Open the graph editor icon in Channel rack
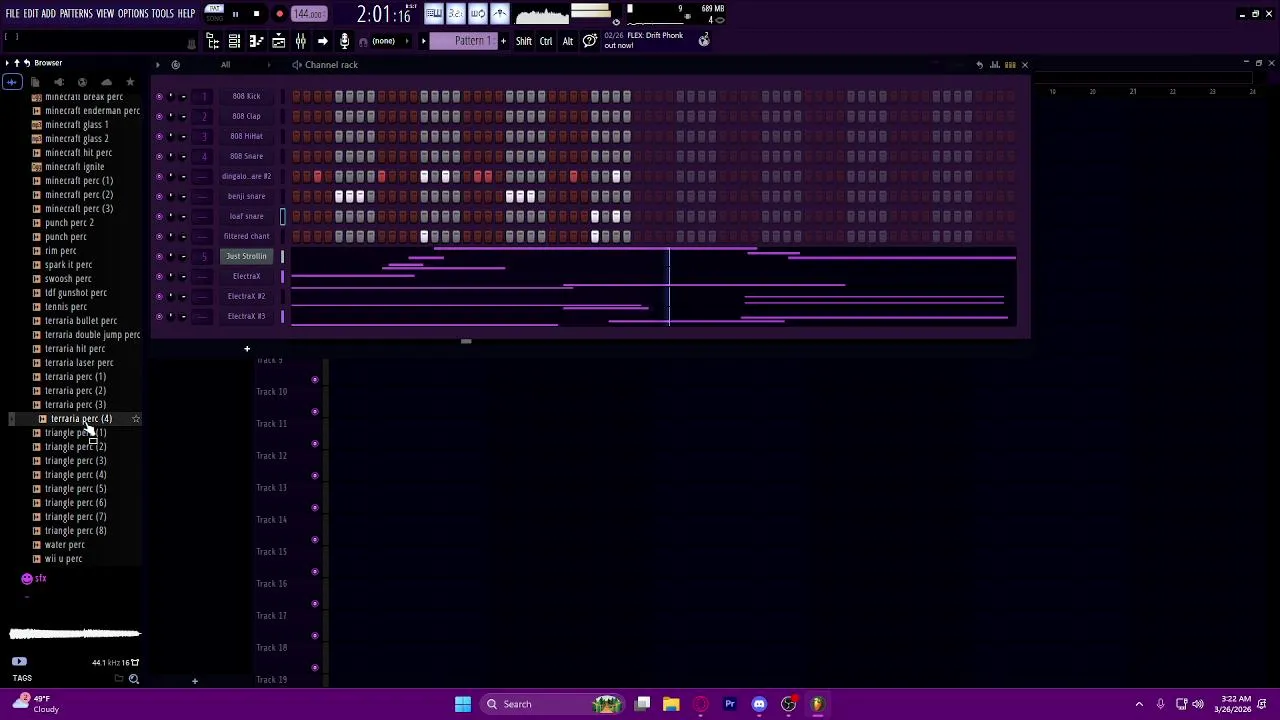 [x=995, y=65]
